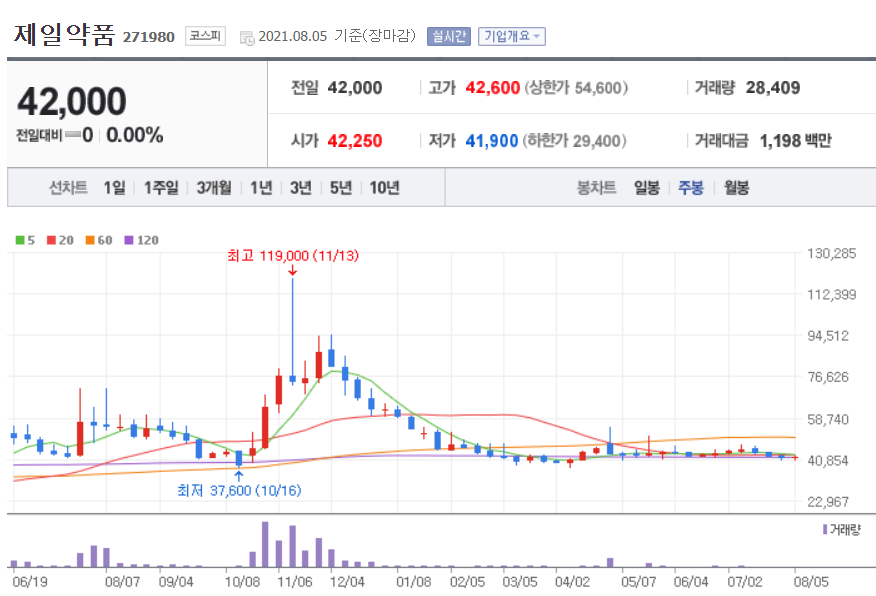Image resolution: width=876 pixels, height=596 pixels.
Task: Select 주봉 weekly candle chart
Action: (691, 188)
